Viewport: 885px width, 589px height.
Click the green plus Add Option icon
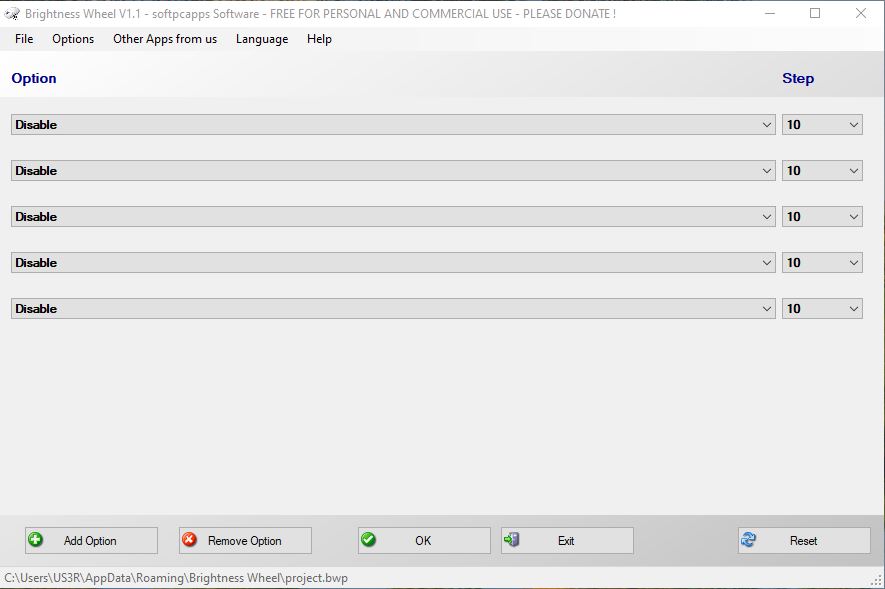[36, 540]
